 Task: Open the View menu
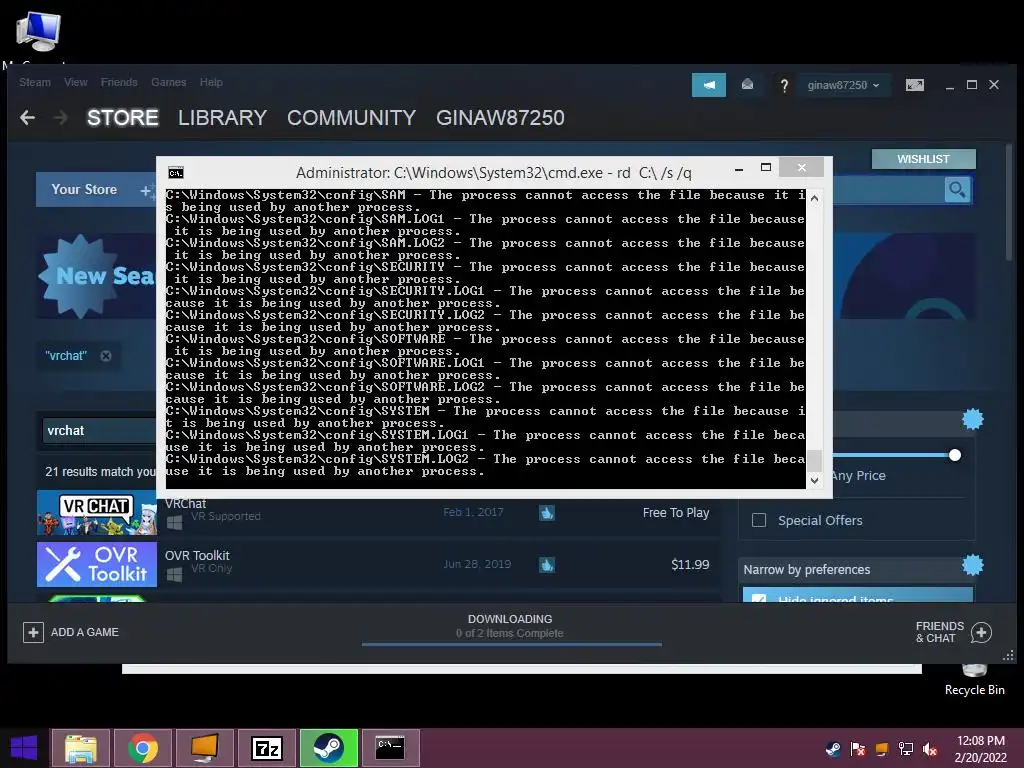coord(76,82)
